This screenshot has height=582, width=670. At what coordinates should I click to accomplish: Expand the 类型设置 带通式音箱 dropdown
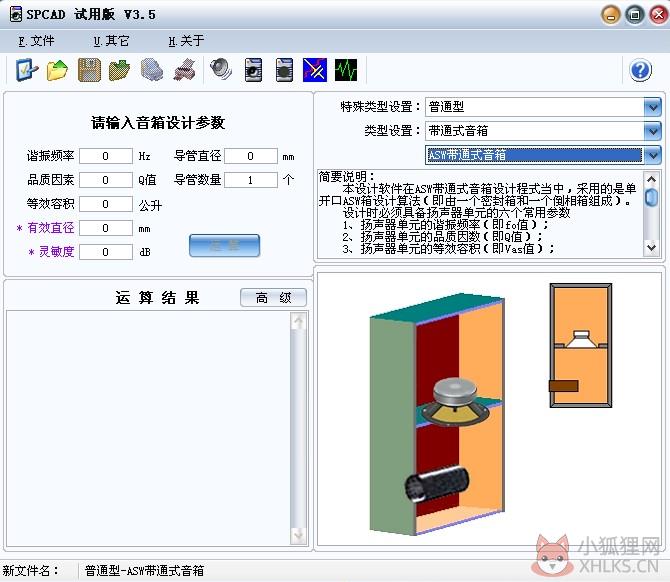653,131
